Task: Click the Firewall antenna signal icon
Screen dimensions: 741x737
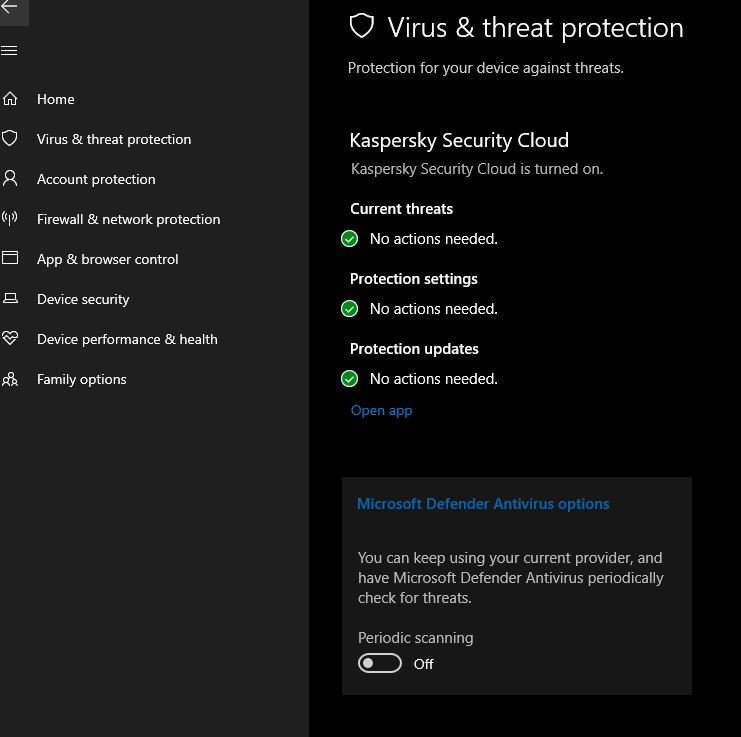Action: [10, 219]
